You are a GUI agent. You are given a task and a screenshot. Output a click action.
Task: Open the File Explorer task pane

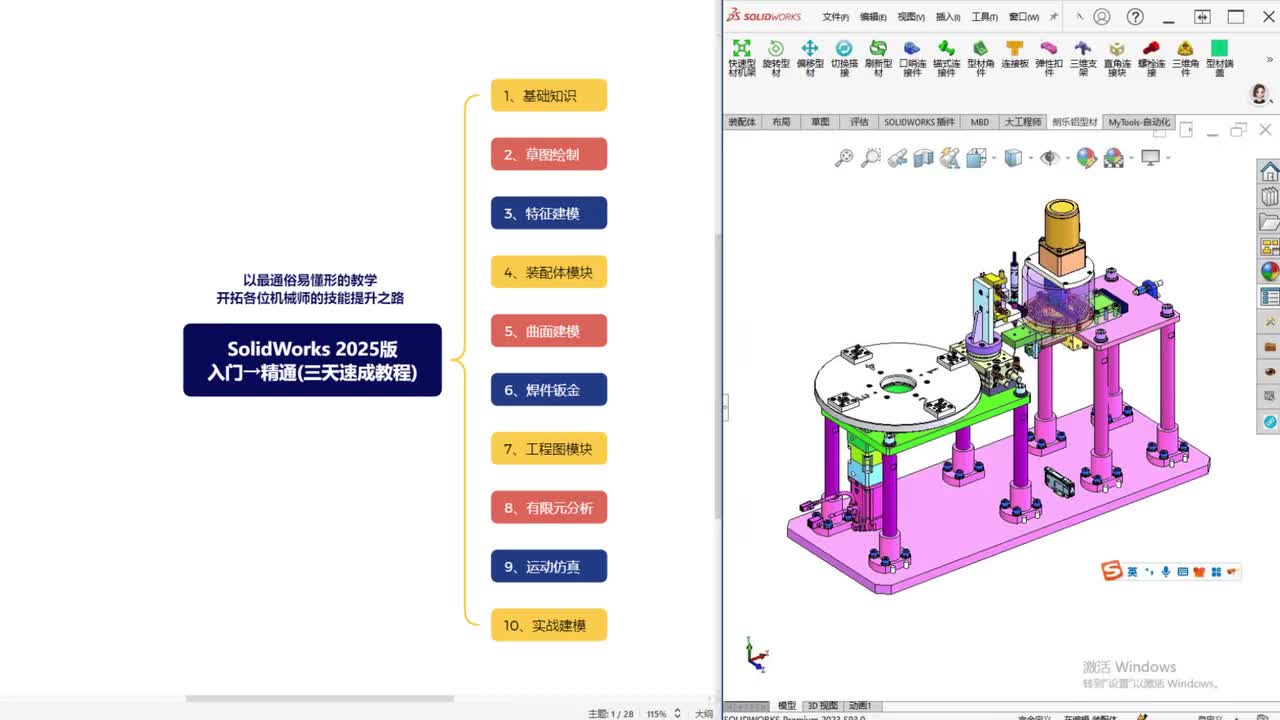tap(1270, 222)
